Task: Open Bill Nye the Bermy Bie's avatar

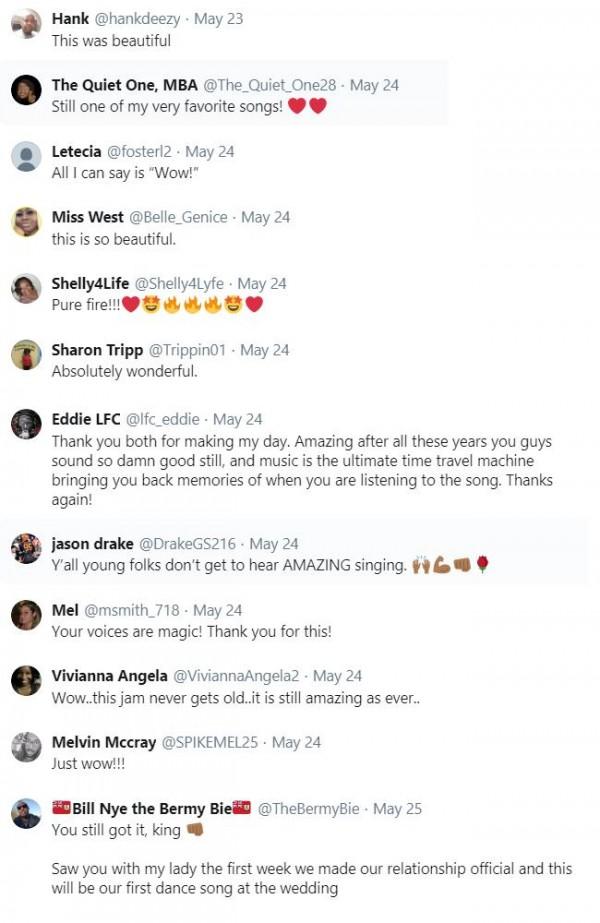Action: pyautogui.click(x=26, y=813)
